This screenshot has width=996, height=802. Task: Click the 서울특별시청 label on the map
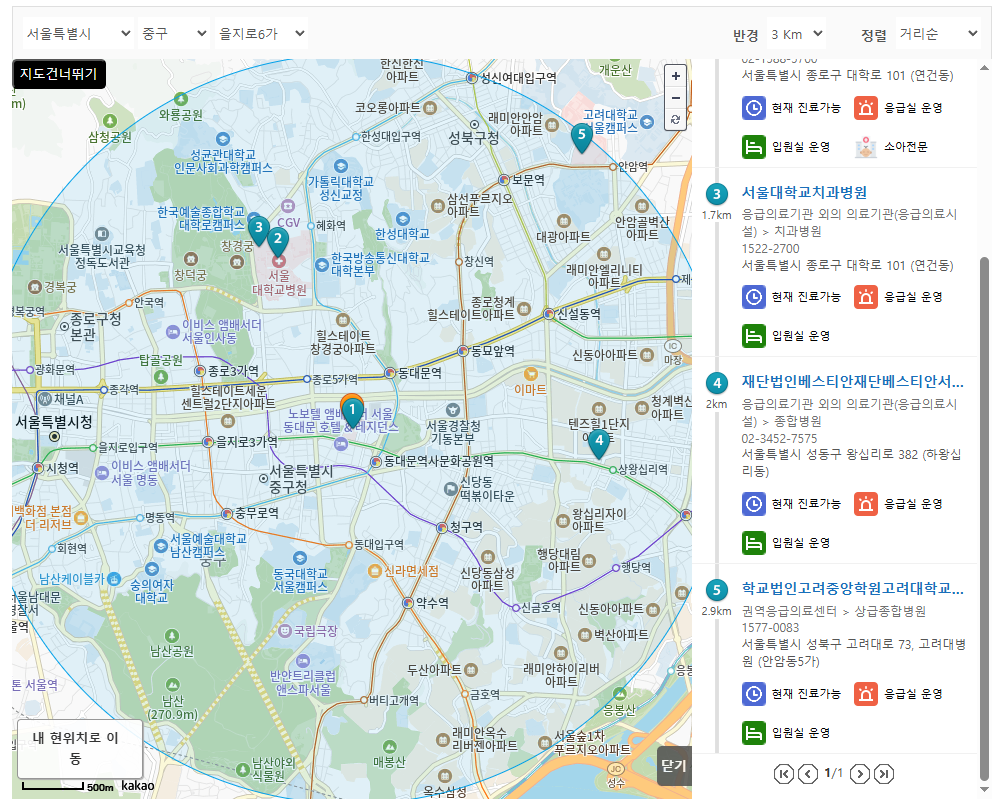[x=54, y=422]
